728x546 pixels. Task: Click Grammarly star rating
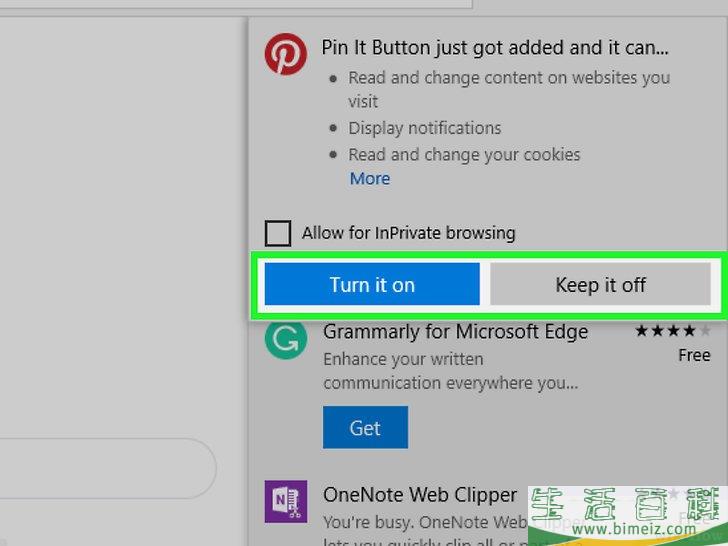pyautogui.click(x=673, y=331)
